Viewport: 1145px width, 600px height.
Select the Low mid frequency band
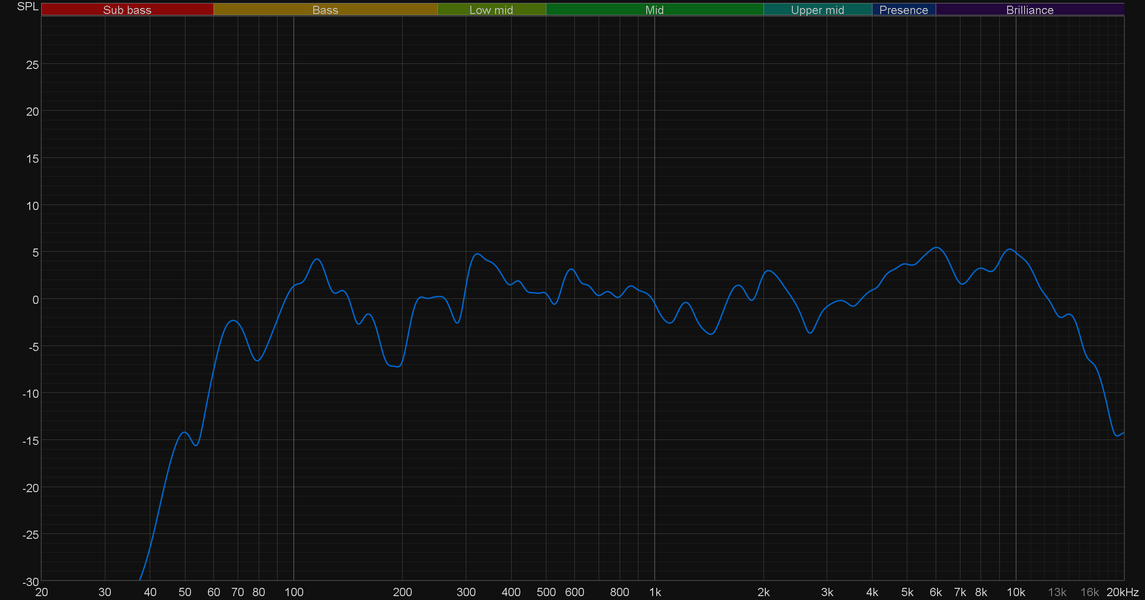point(491,9)
